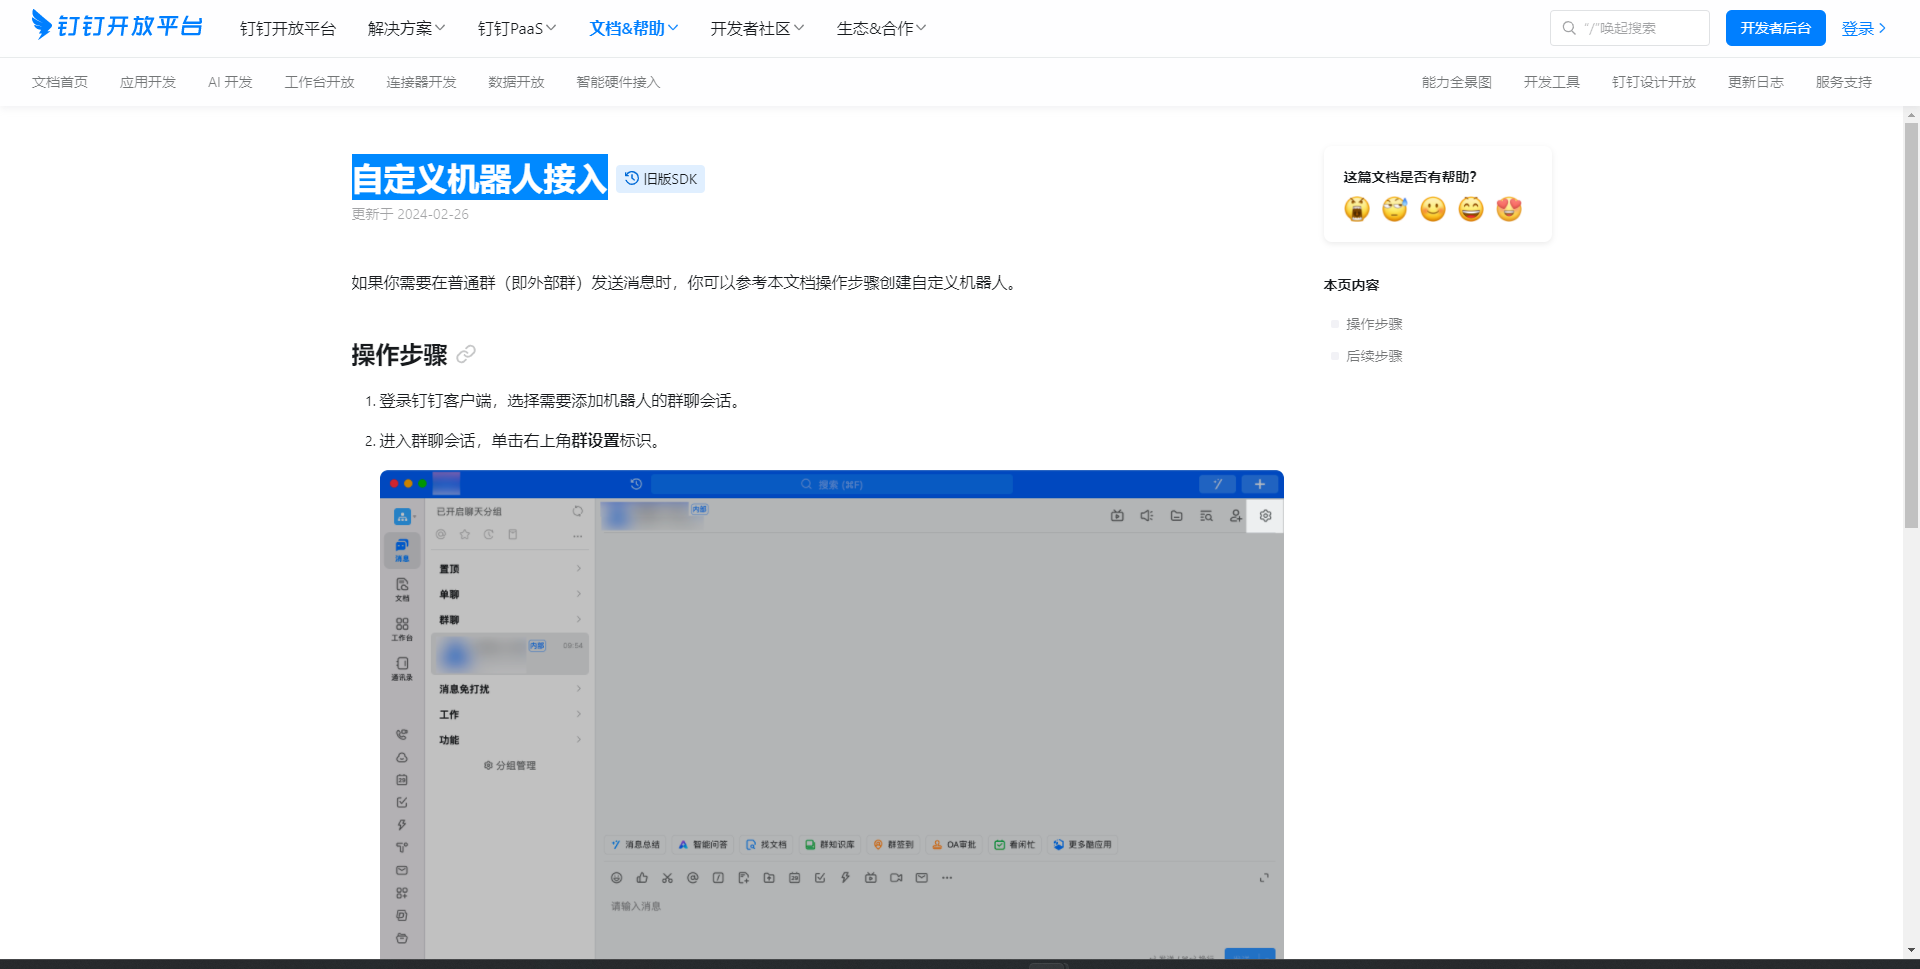Copy the 操作步骤 heading anchor link icon
This screenshot has height=969, width=1920.
tap(466, 354)
